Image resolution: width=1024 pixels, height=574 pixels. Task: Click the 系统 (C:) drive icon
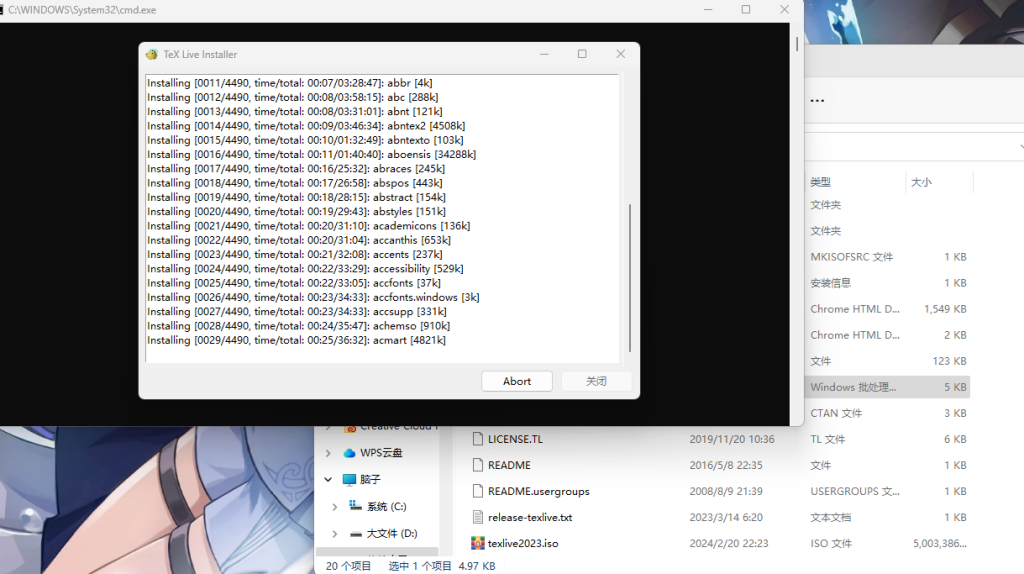(355, 507)
